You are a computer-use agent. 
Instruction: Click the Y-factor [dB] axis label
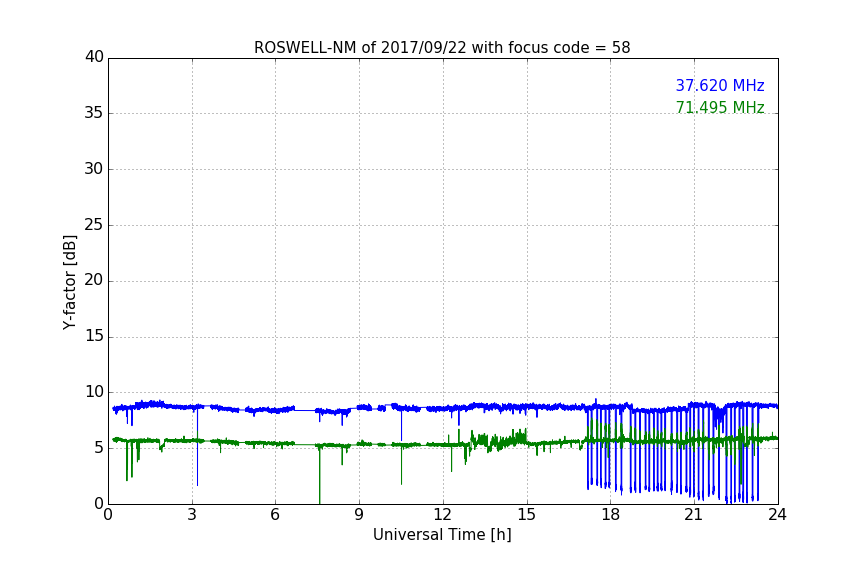click(x=69, y=282)
